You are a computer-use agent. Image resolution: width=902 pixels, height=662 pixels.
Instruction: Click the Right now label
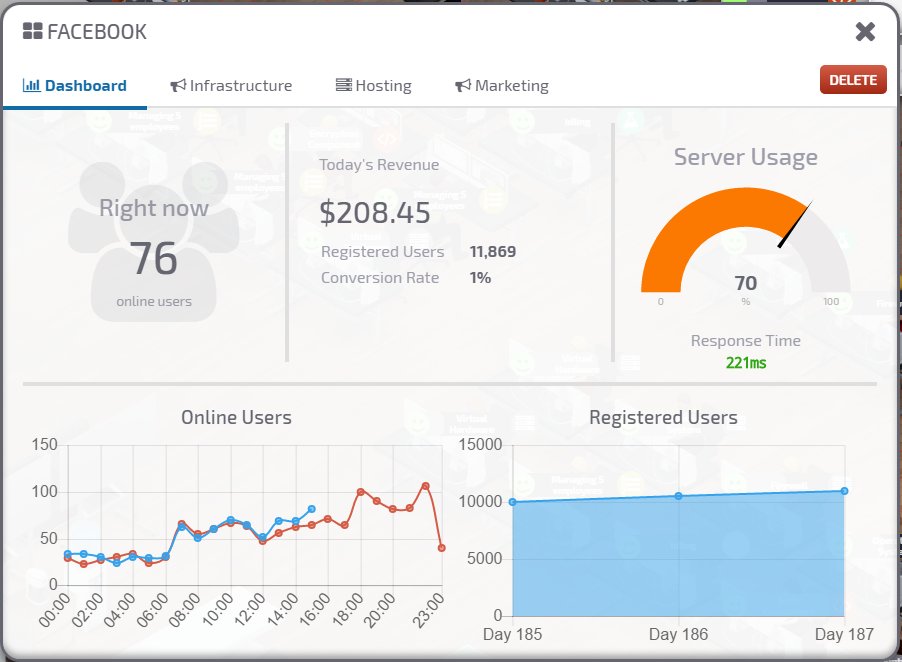click(x=154, y=208)
